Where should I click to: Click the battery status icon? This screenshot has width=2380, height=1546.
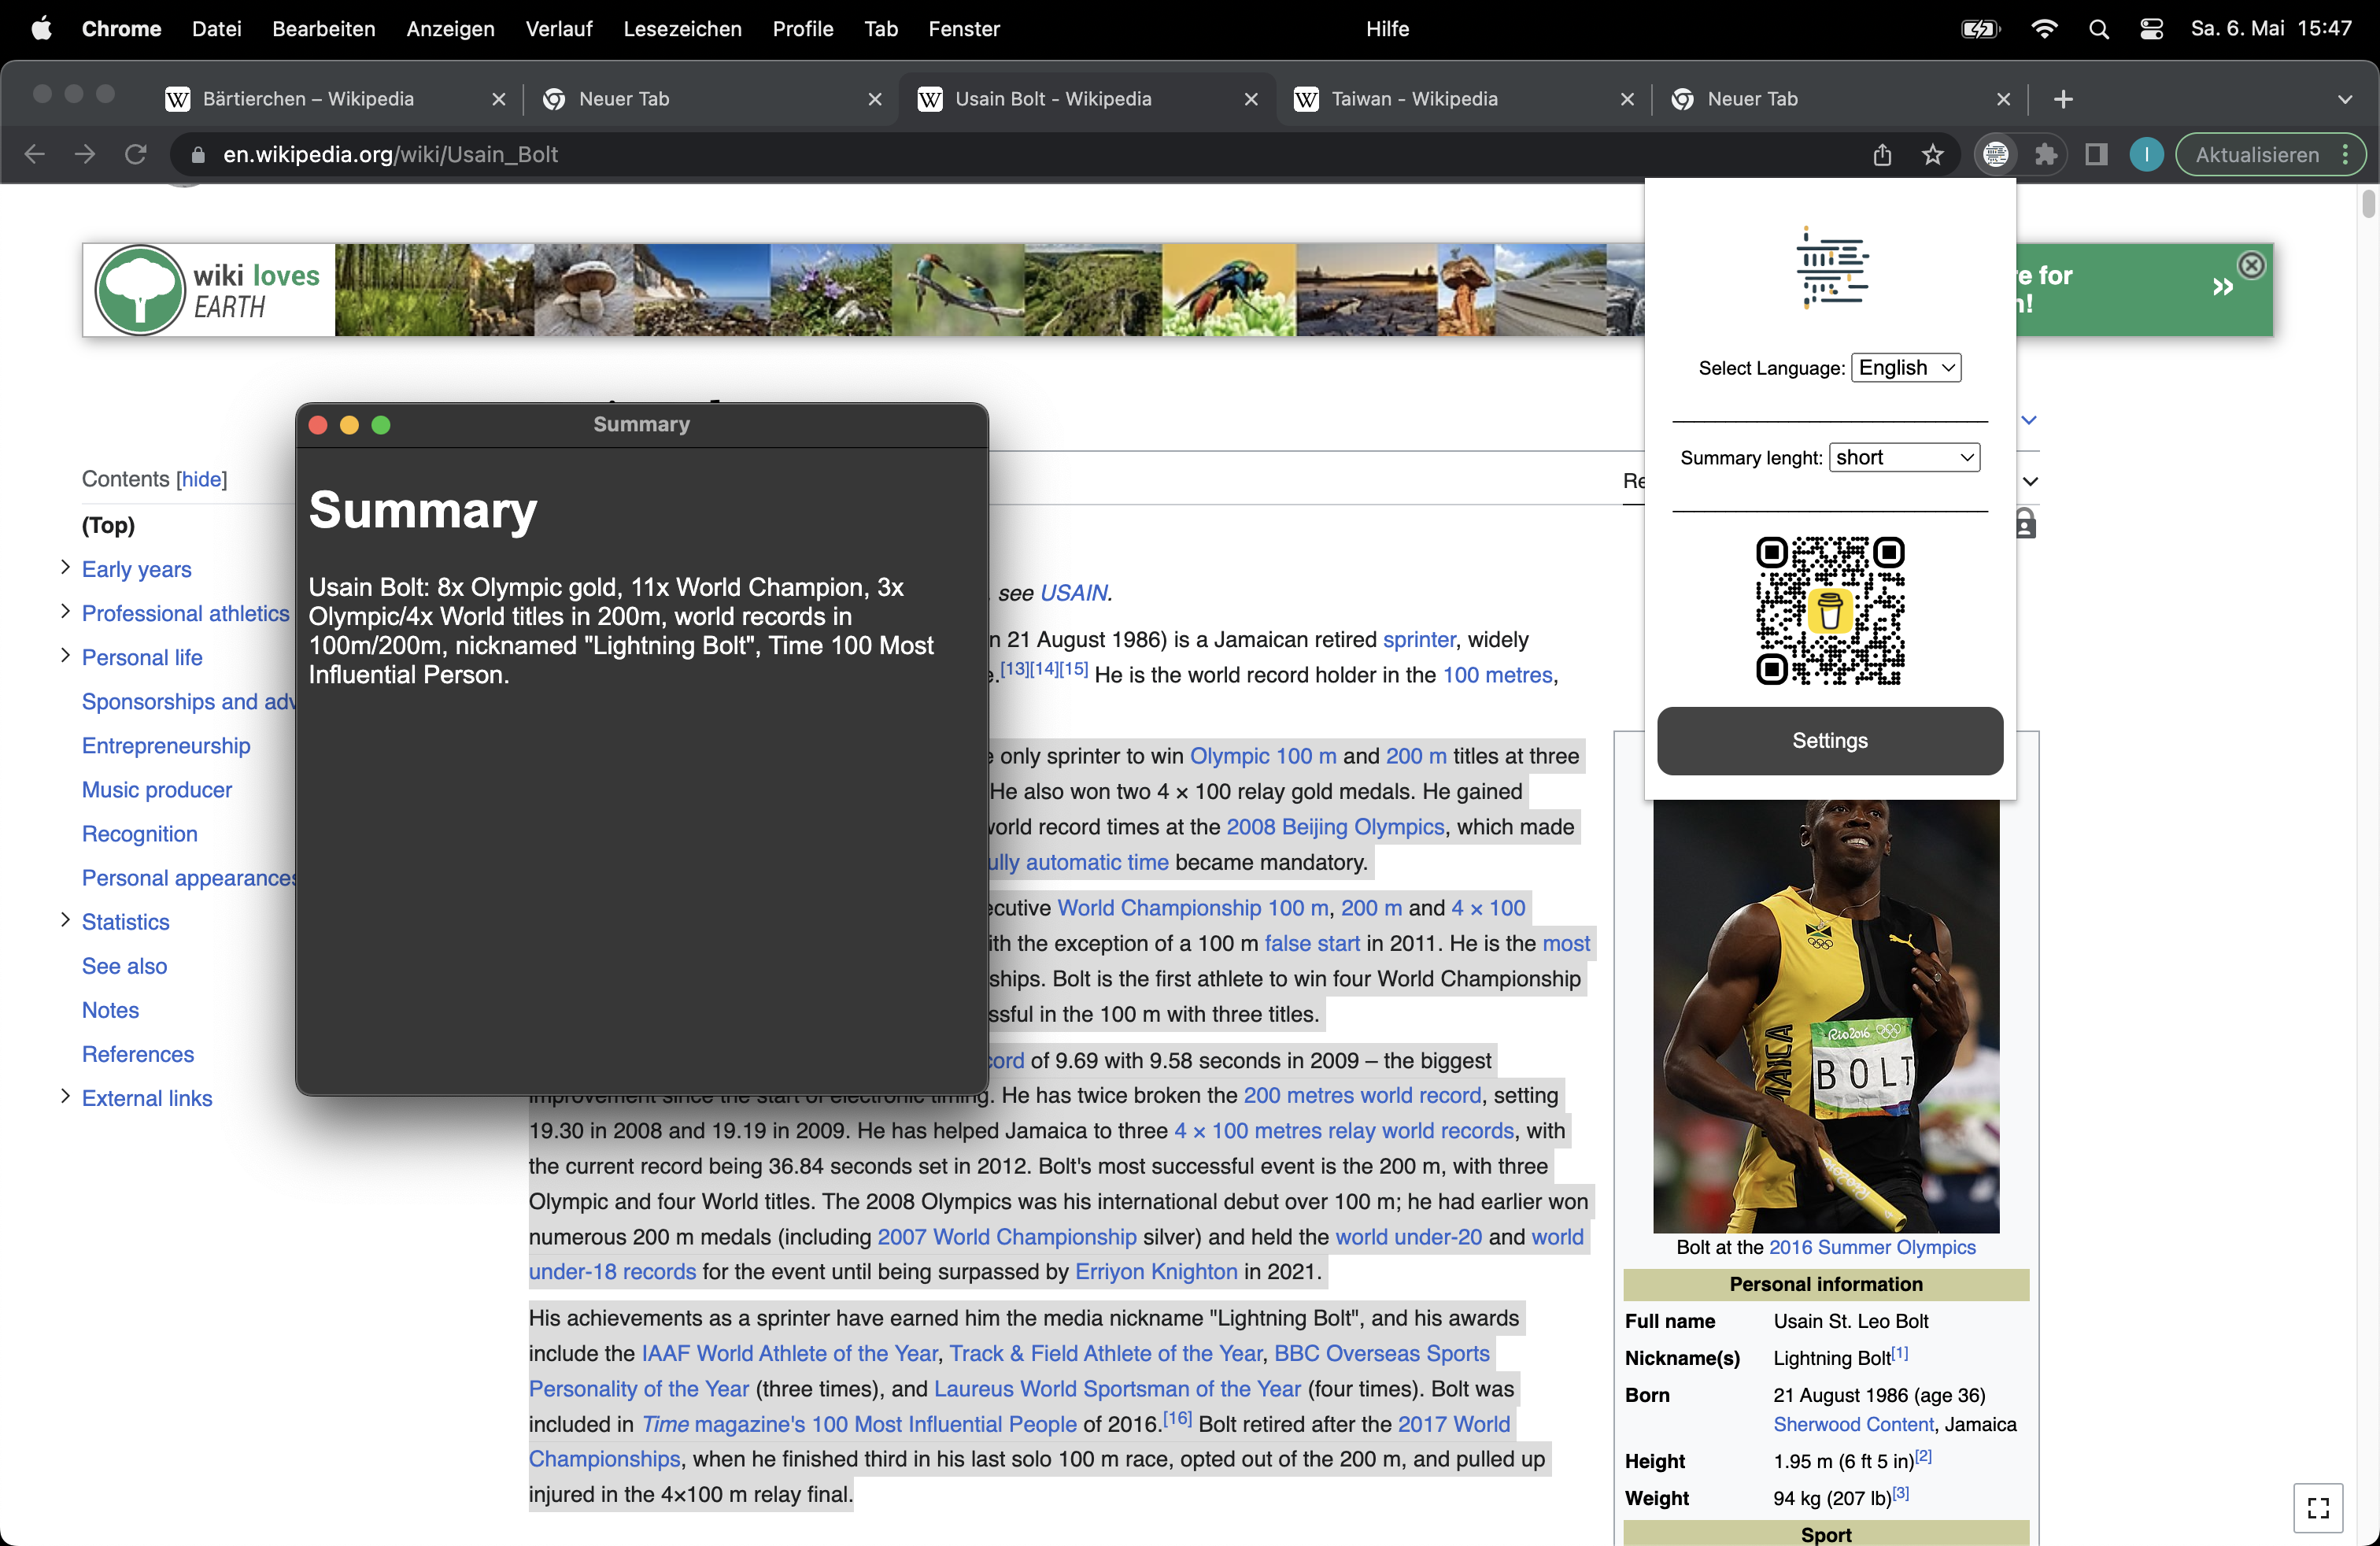click(1980, 29)
